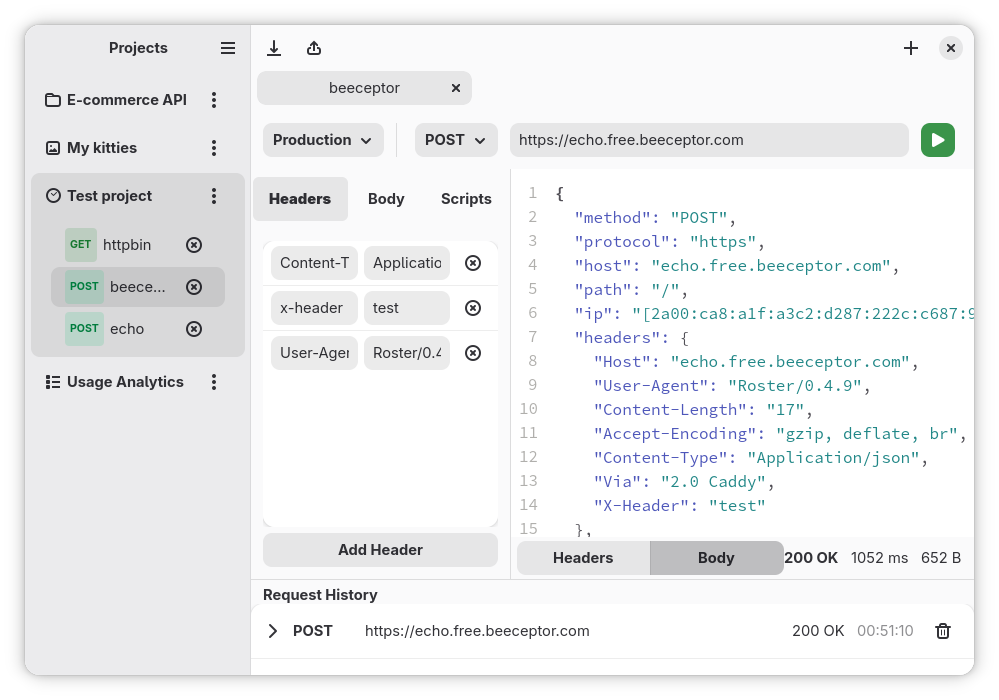Edit the x-header name field

click(x=314, y=308)
